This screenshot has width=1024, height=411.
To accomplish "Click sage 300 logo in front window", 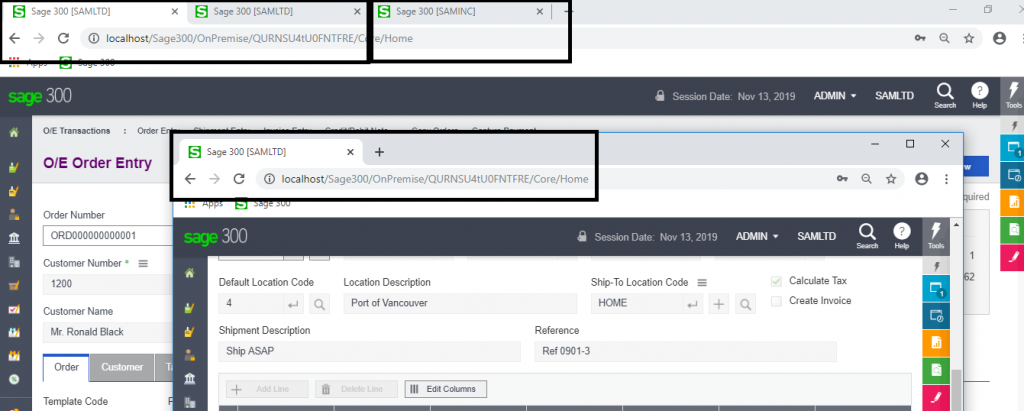I will (x=216, y=237).
